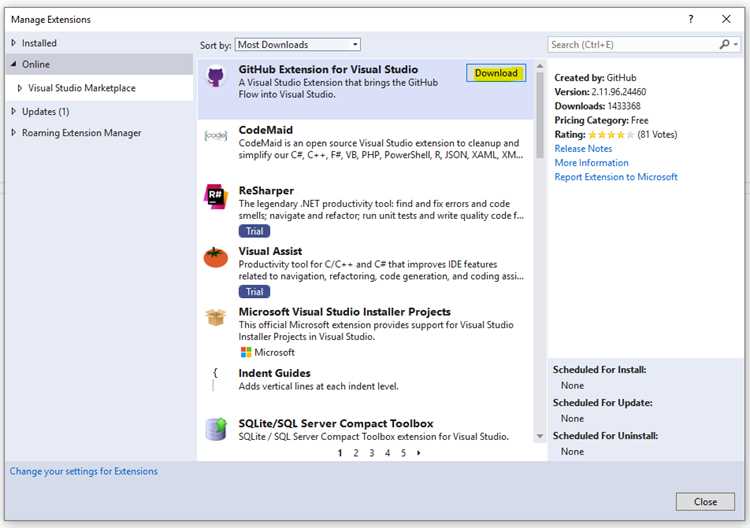
Task: Click the (81 Votes) text
Action: tap(657, 135)
